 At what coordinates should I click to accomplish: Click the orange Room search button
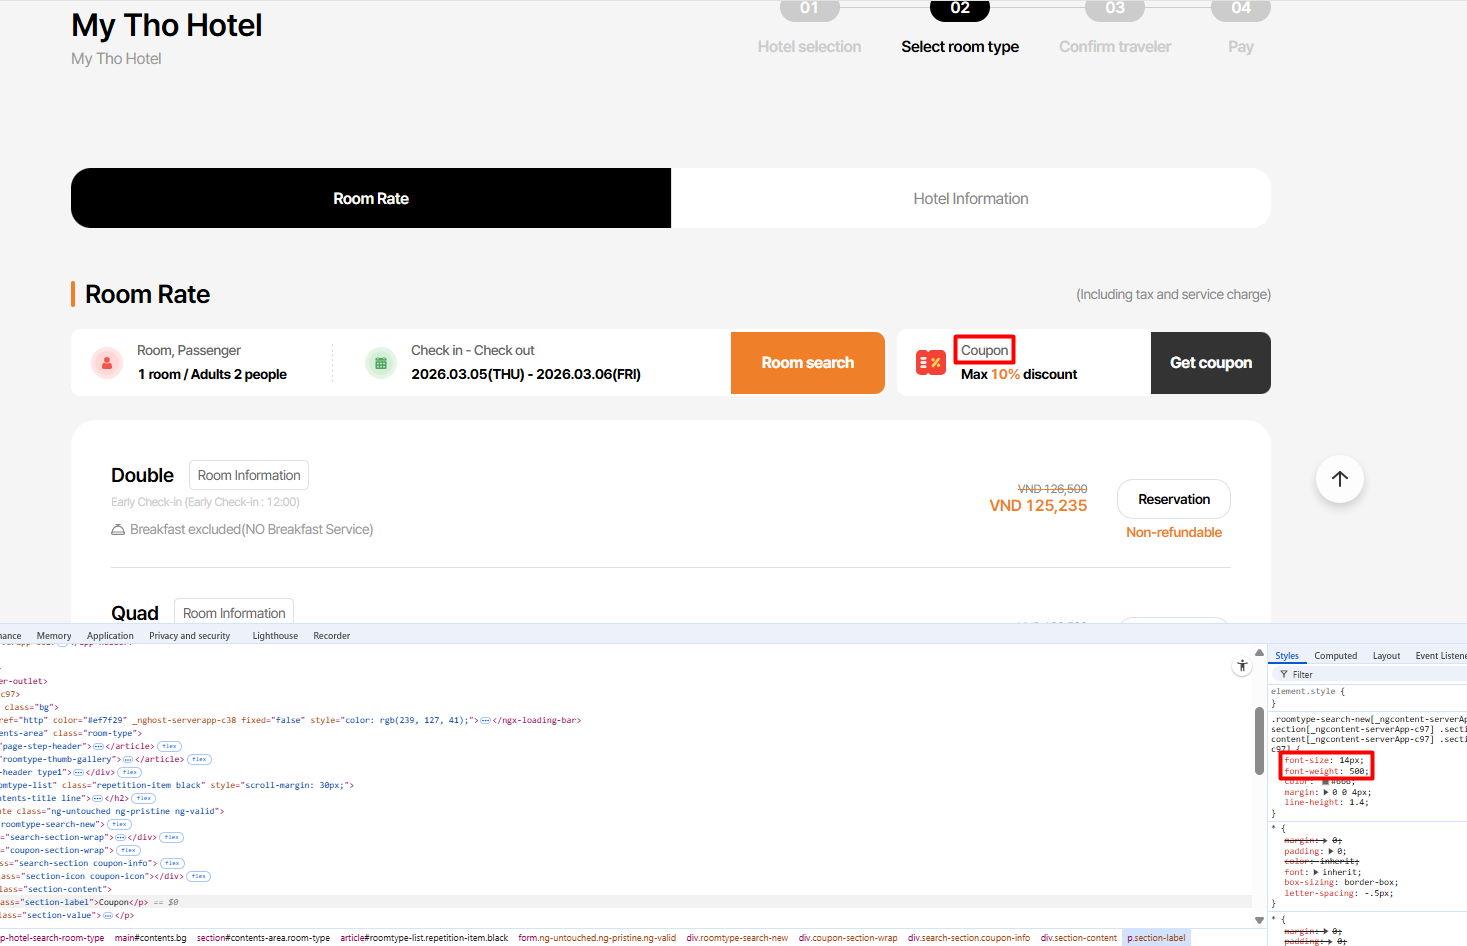click(x=808, y=363)
